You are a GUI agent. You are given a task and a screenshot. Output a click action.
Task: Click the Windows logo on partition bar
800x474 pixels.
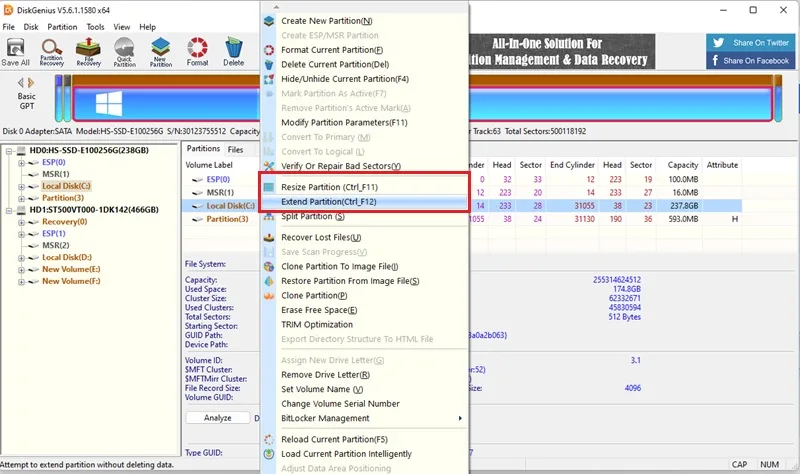pyautogui.click(x=109, y=104)
